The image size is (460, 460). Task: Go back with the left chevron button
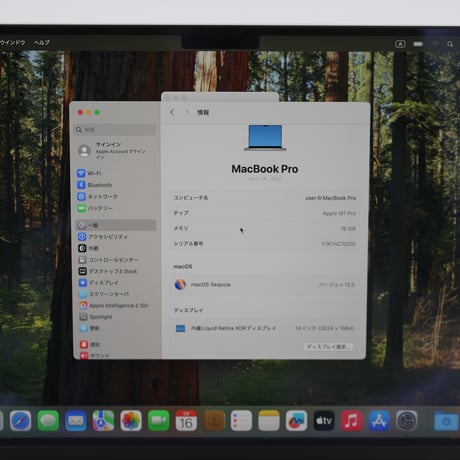click(172, 112)
